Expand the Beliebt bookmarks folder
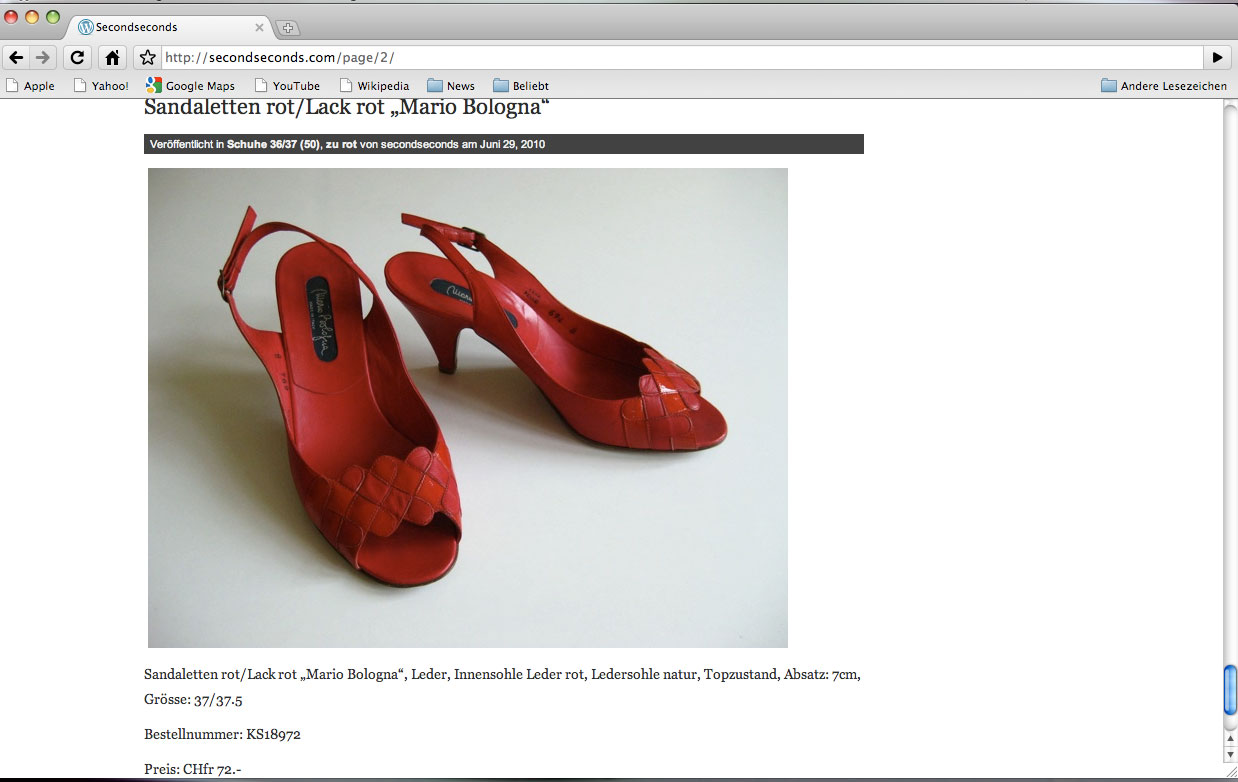Screen dimensions: 1238x782 pos(521,86)
